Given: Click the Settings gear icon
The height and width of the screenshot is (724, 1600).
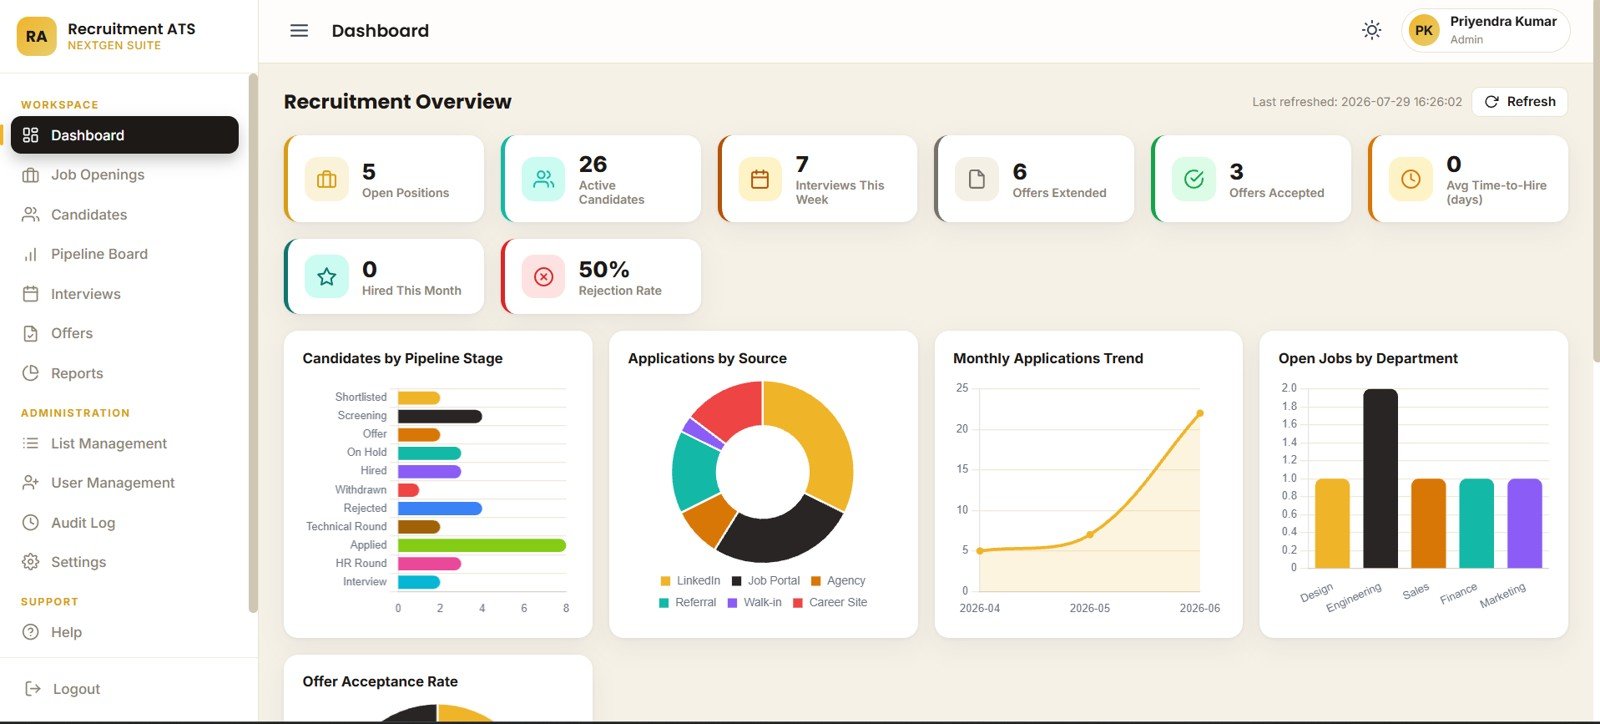Looking at the screenshot, I should tap(31, 562).
